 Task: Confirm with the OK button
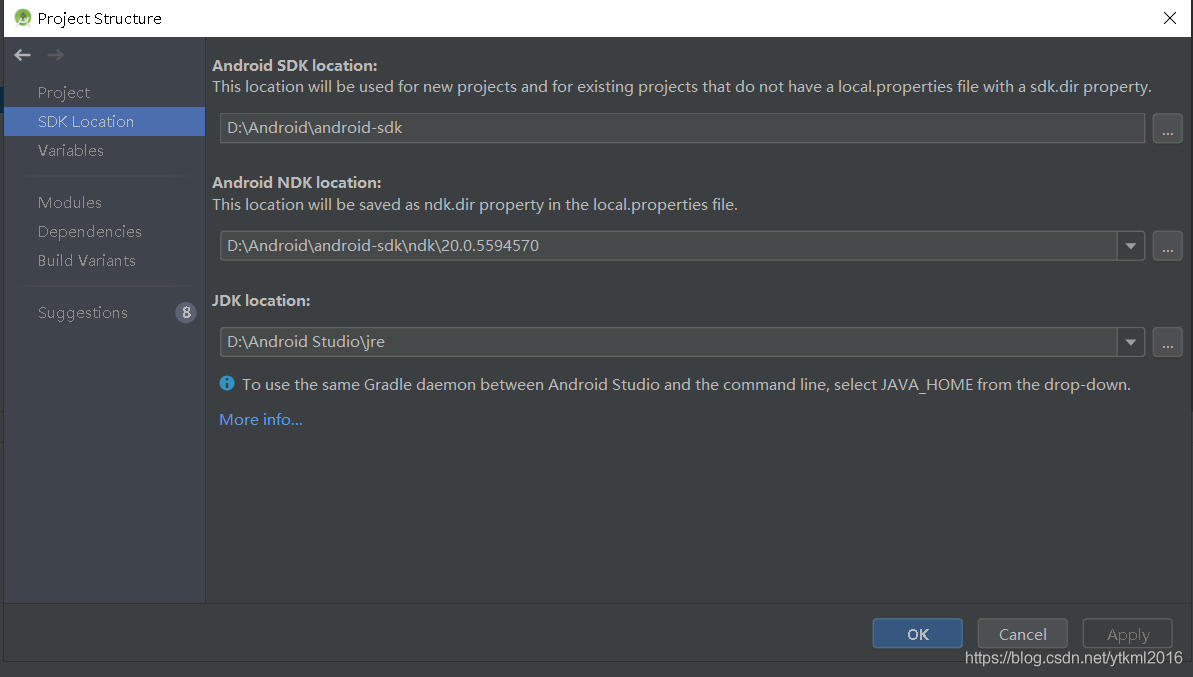(x=918, y=634)
